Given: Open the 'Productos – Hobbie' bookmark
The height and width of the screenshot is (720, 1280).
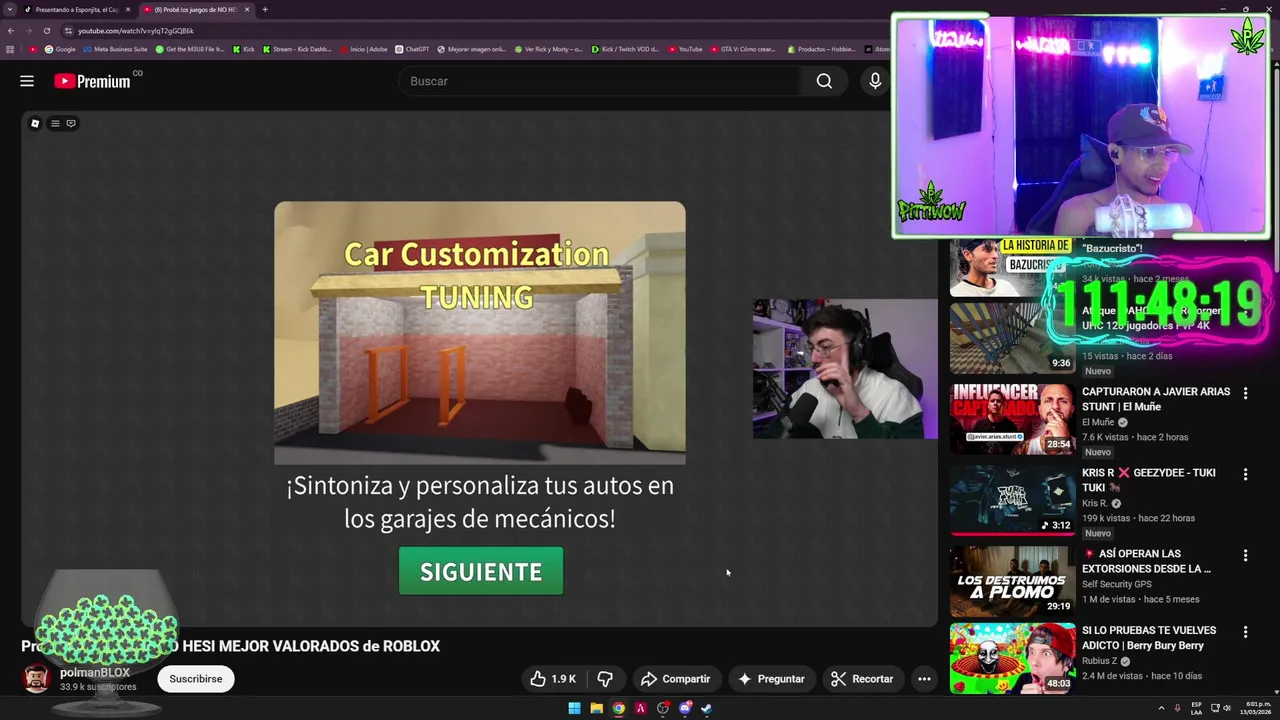Looking at the screenshot, I should coord(821,49).
